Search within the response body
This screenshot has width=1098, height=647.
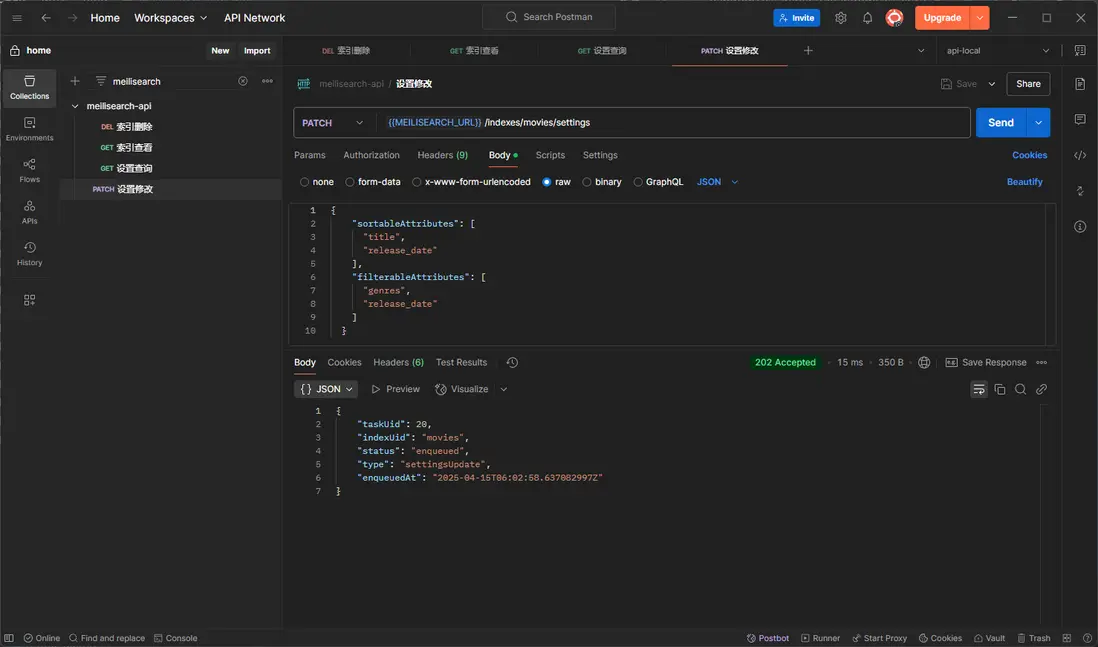[1020, 389]
